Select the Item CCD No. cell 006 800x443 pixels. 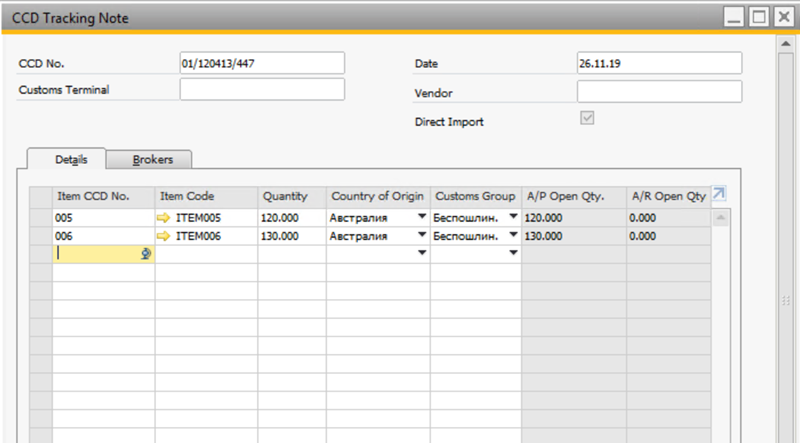[104, 236]
